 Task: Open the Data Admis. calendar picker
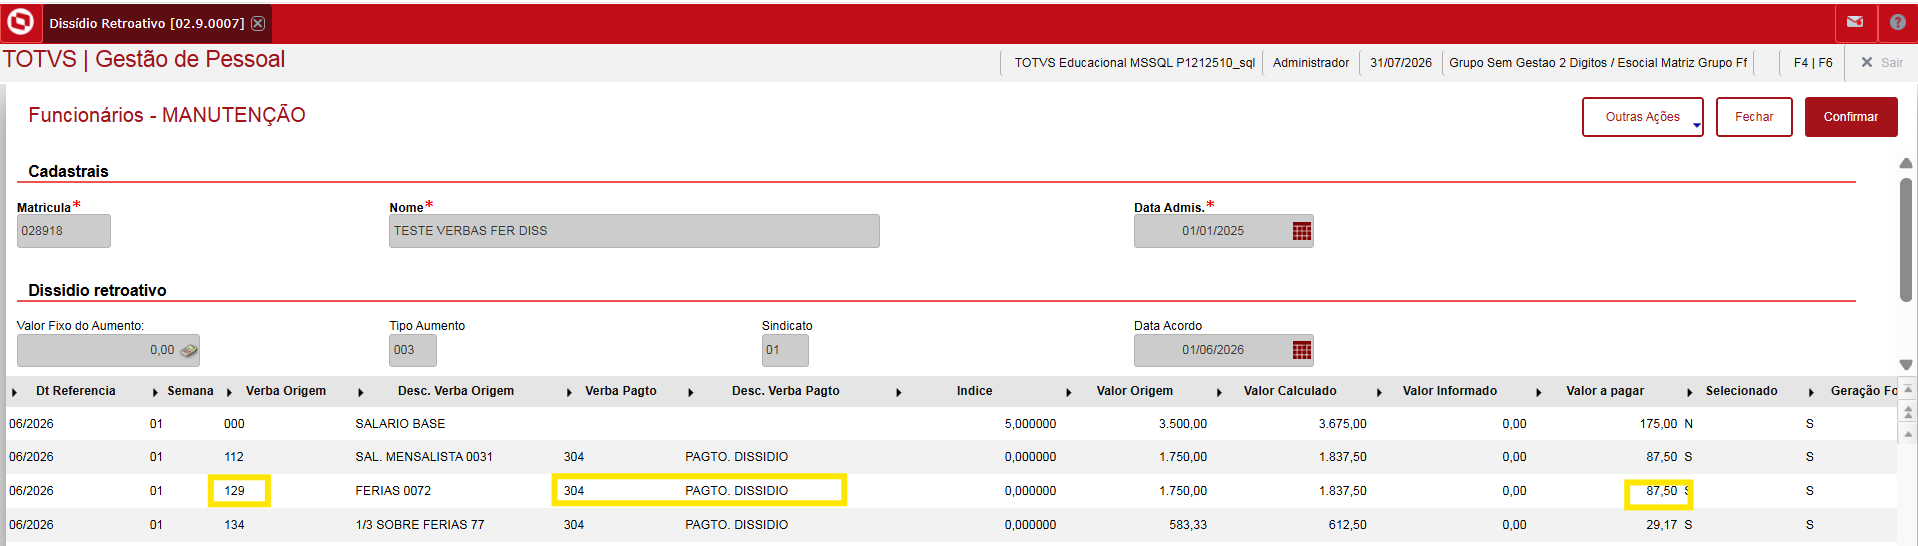pos(1301,231)
